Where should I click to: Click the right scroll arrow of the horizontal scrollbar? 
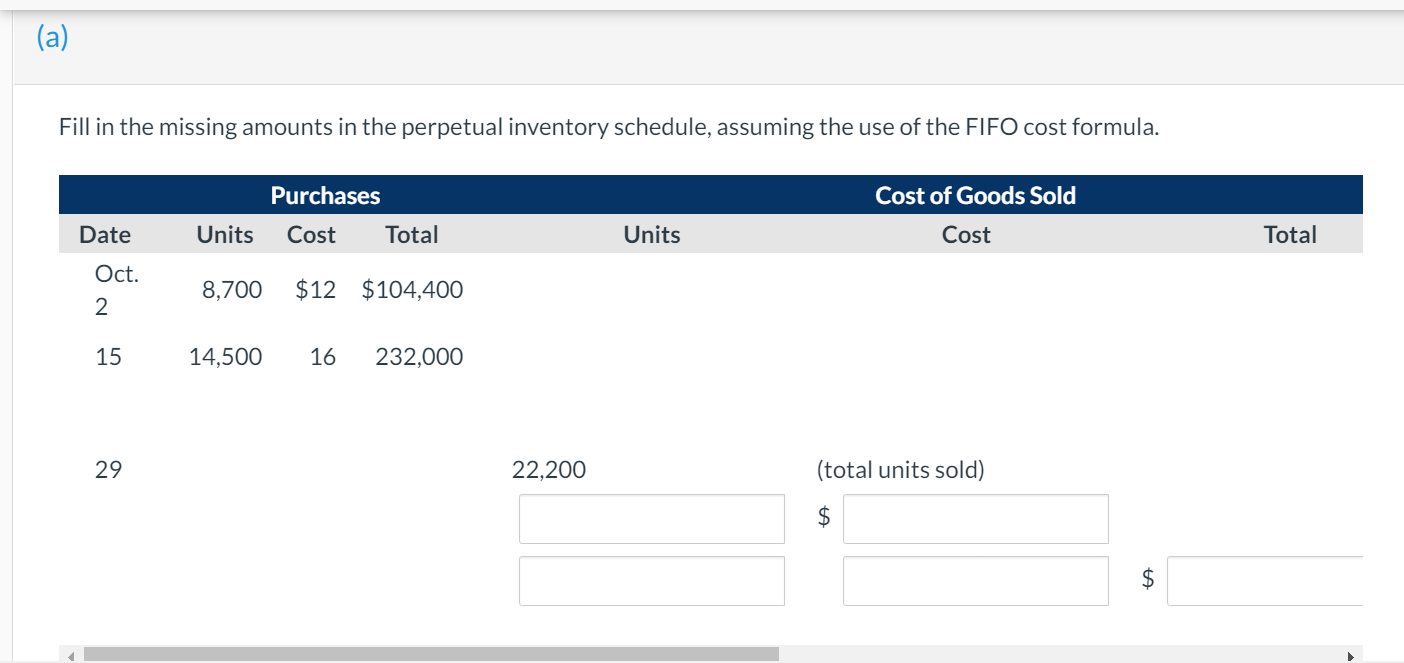point(1351,656)
